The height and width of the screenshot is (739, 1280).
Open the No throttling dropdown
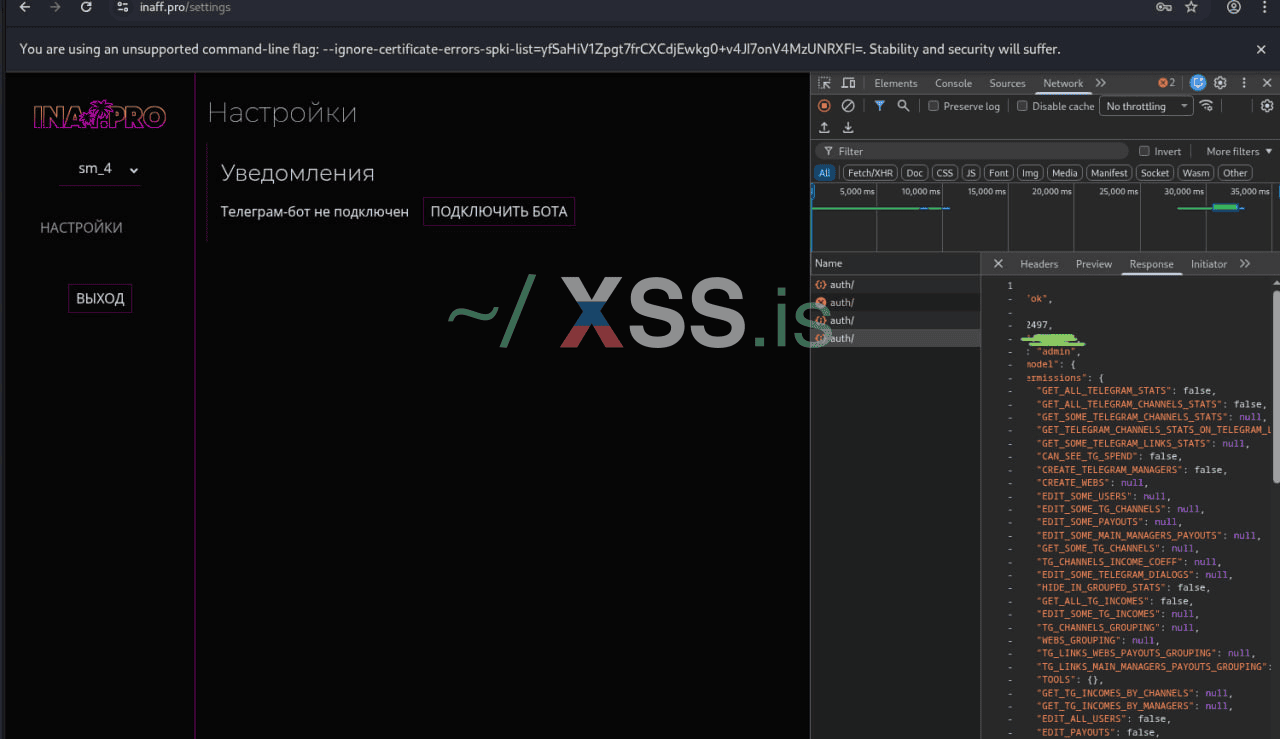pyautogui.click(x=1146, y=106)
